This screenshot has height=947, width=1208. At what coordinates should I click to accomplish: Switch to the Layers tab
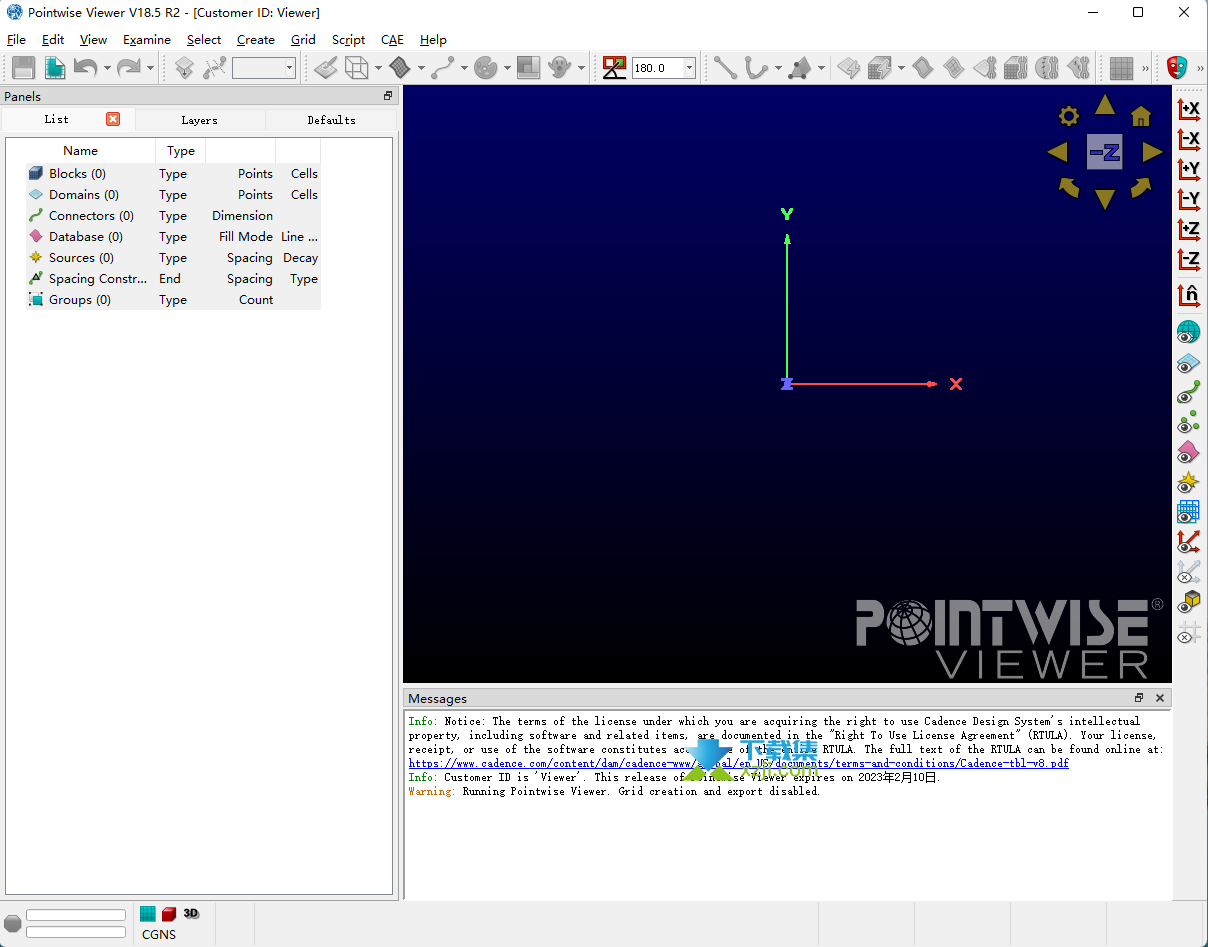(x=199, y=120)
